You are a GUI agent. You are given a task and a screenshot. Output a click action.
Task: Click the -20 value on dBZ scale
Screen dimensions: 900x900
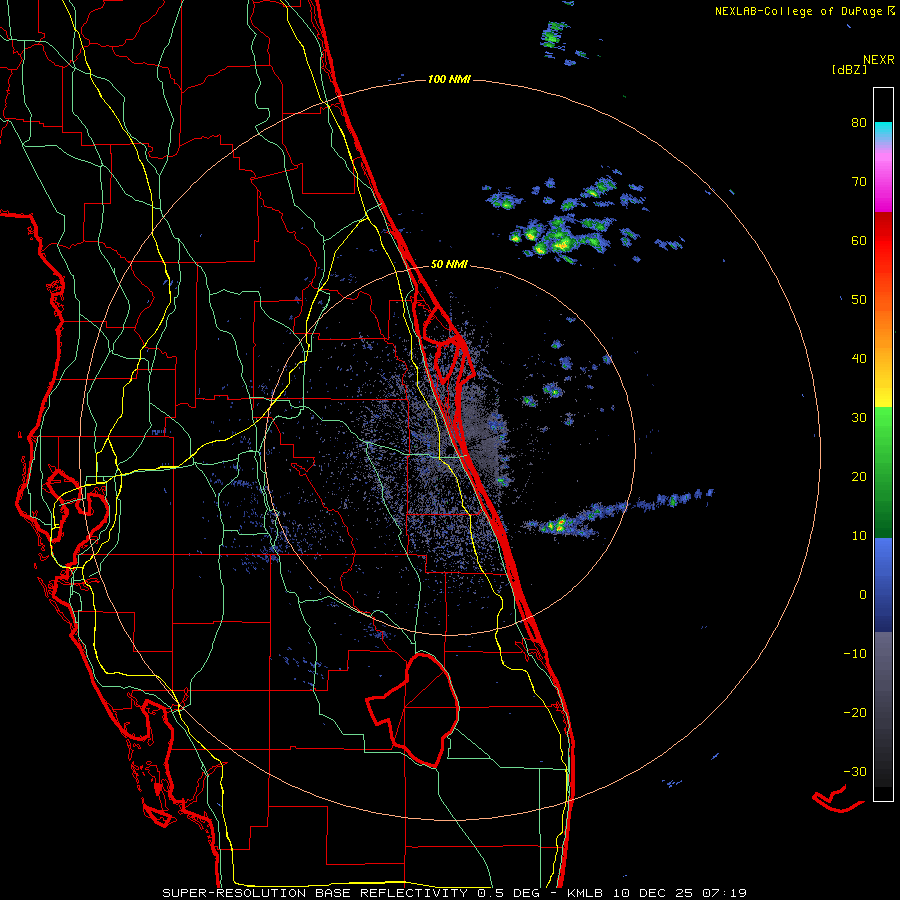(x=855, y=713)
